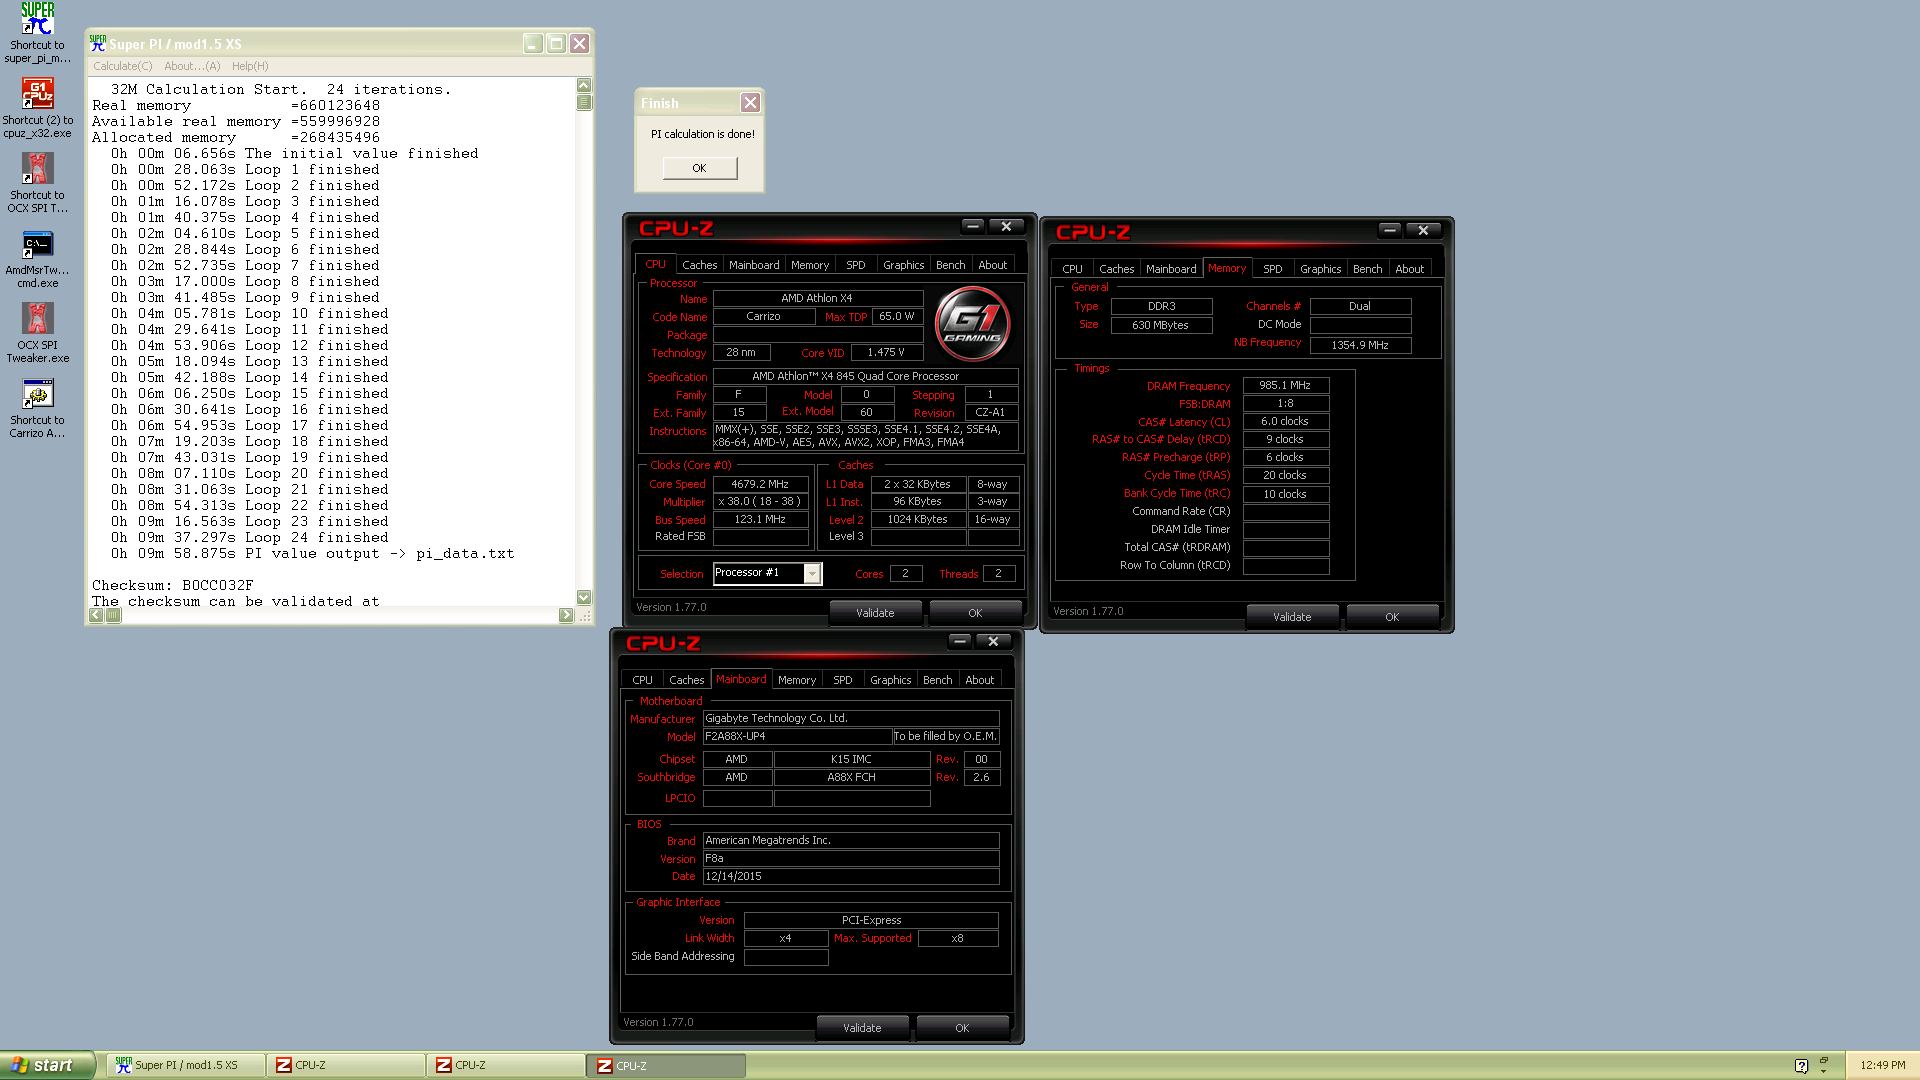Open the Super PI desktop shortcut
Viewport: 1920px width, 1080px height.
[x=37, y=32]
